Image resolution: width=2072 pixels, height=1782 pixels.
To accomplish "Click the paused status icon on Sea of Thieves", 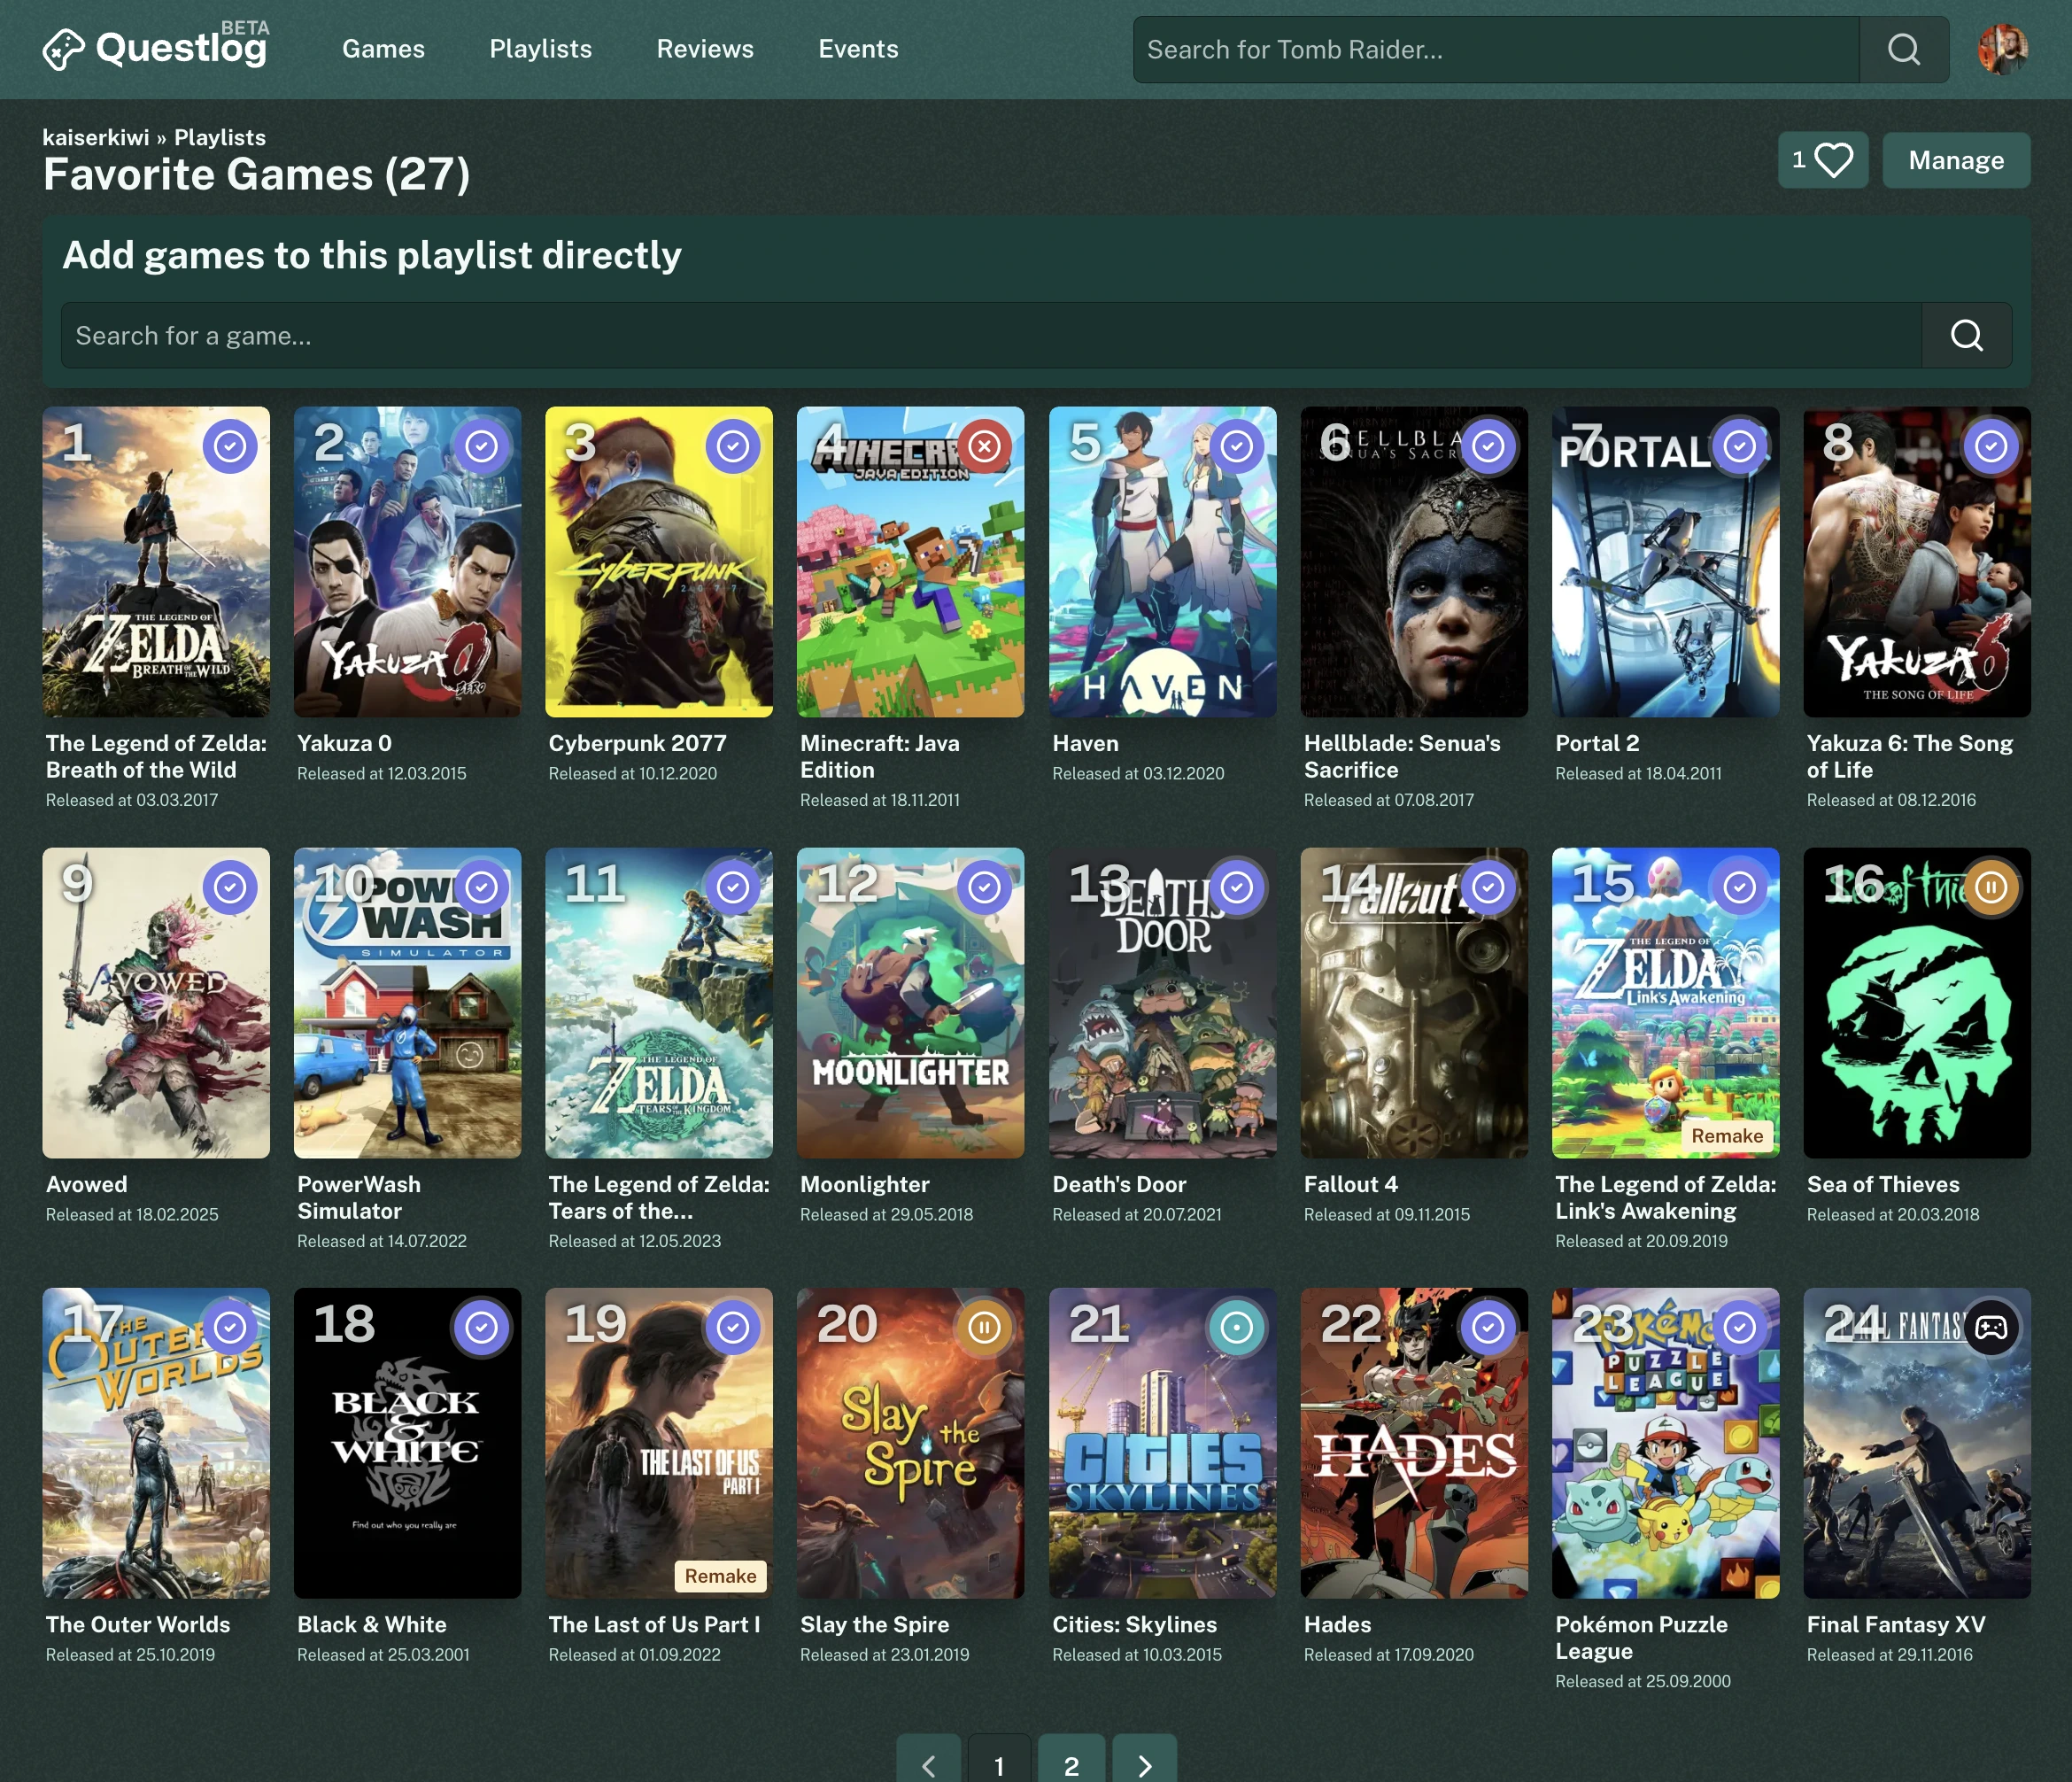I will pos(1991,887).
